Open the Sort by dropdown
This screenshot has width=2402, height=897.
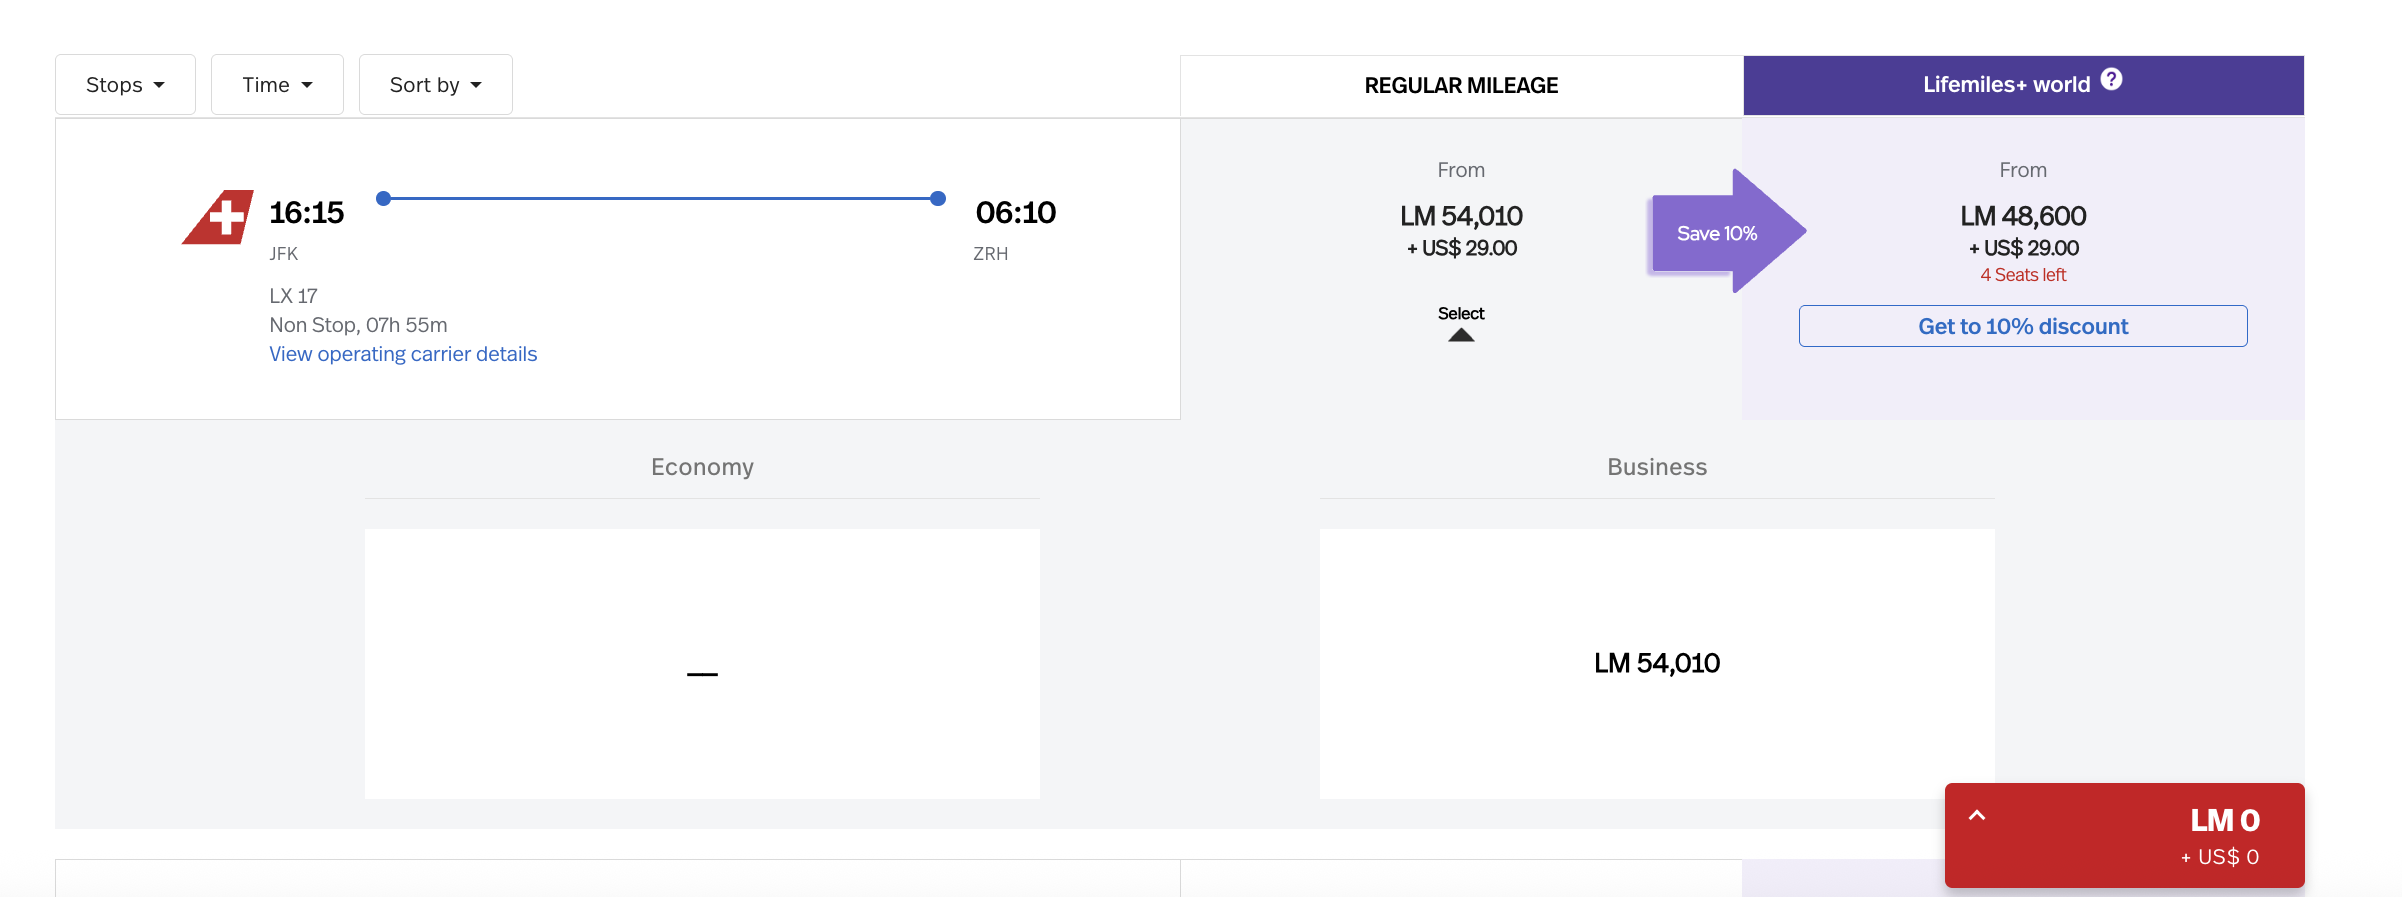436,85
